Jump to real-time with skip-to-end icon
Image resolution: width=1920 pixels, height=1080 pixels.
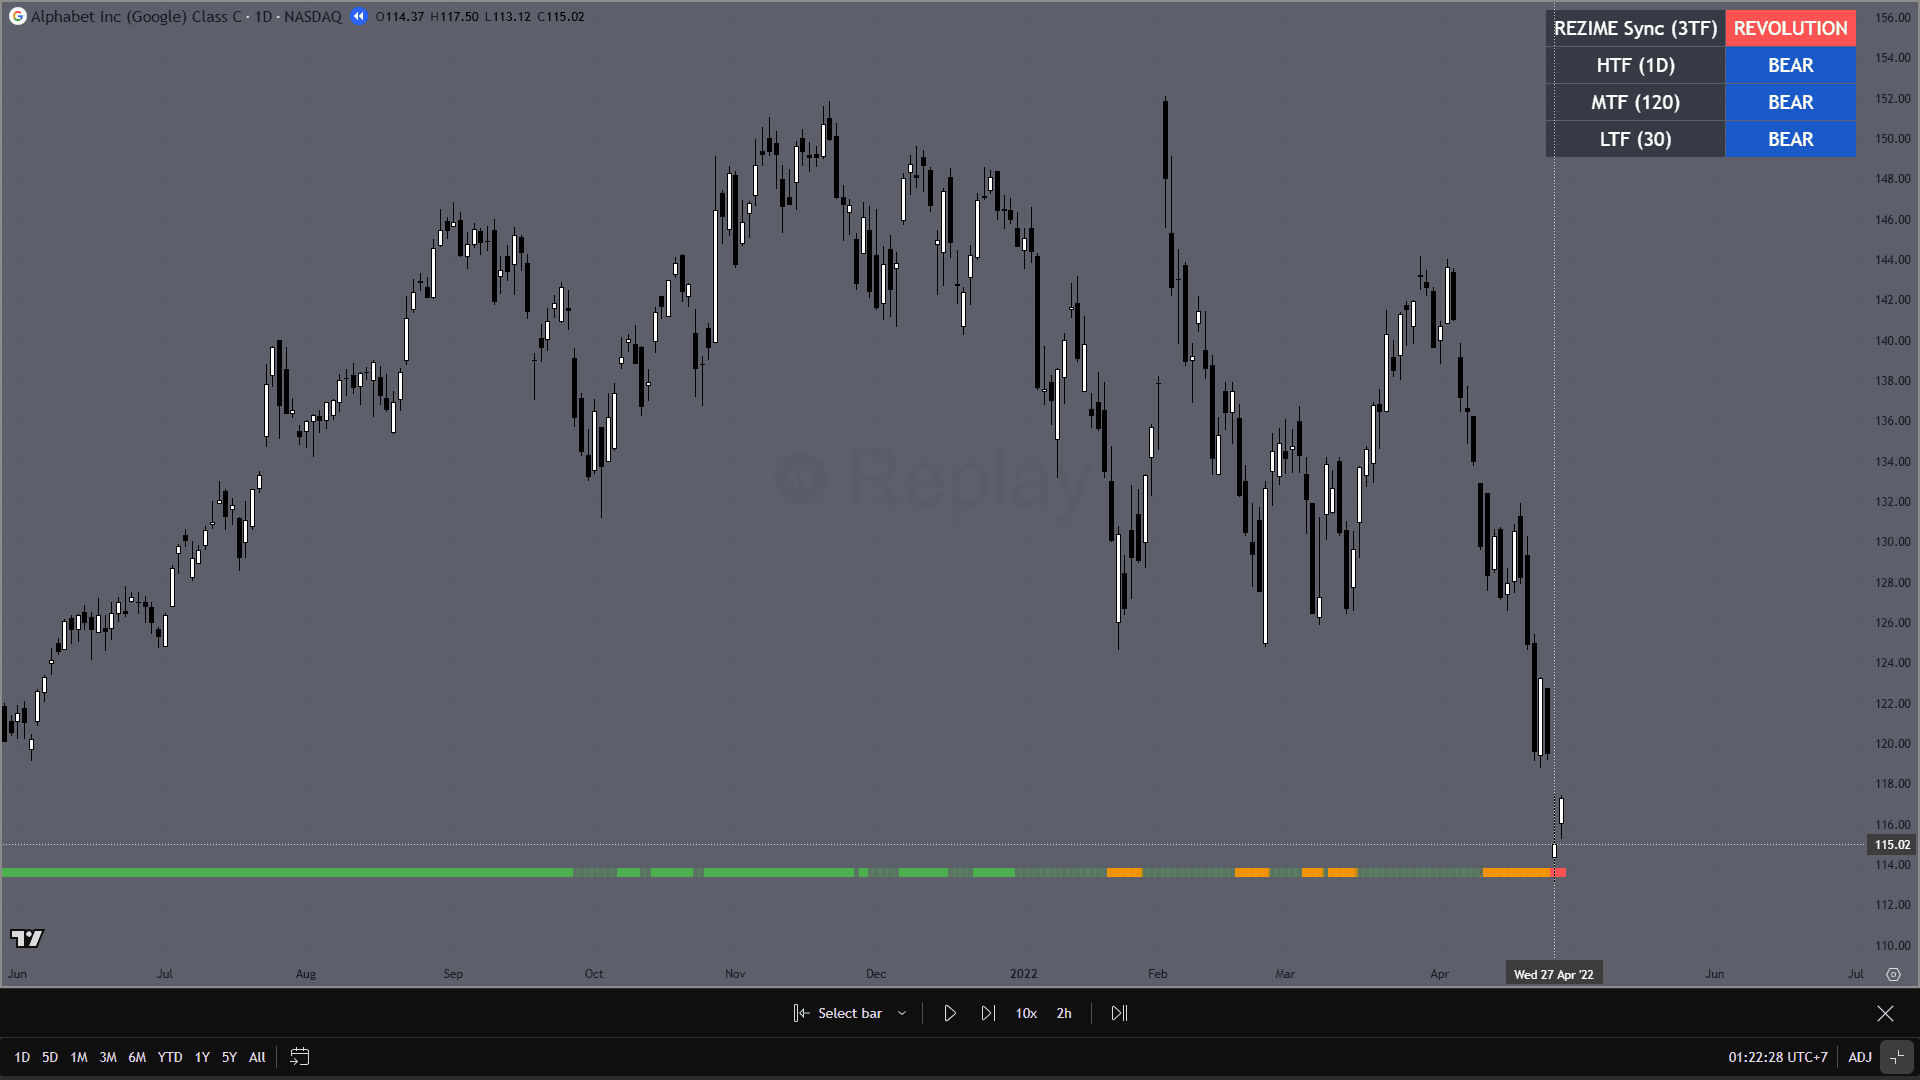[1119, 1013]
